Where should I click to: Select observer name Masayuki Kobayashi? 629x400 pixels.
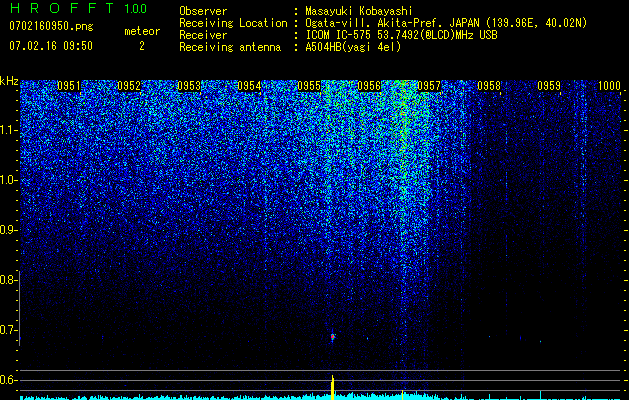359,11
